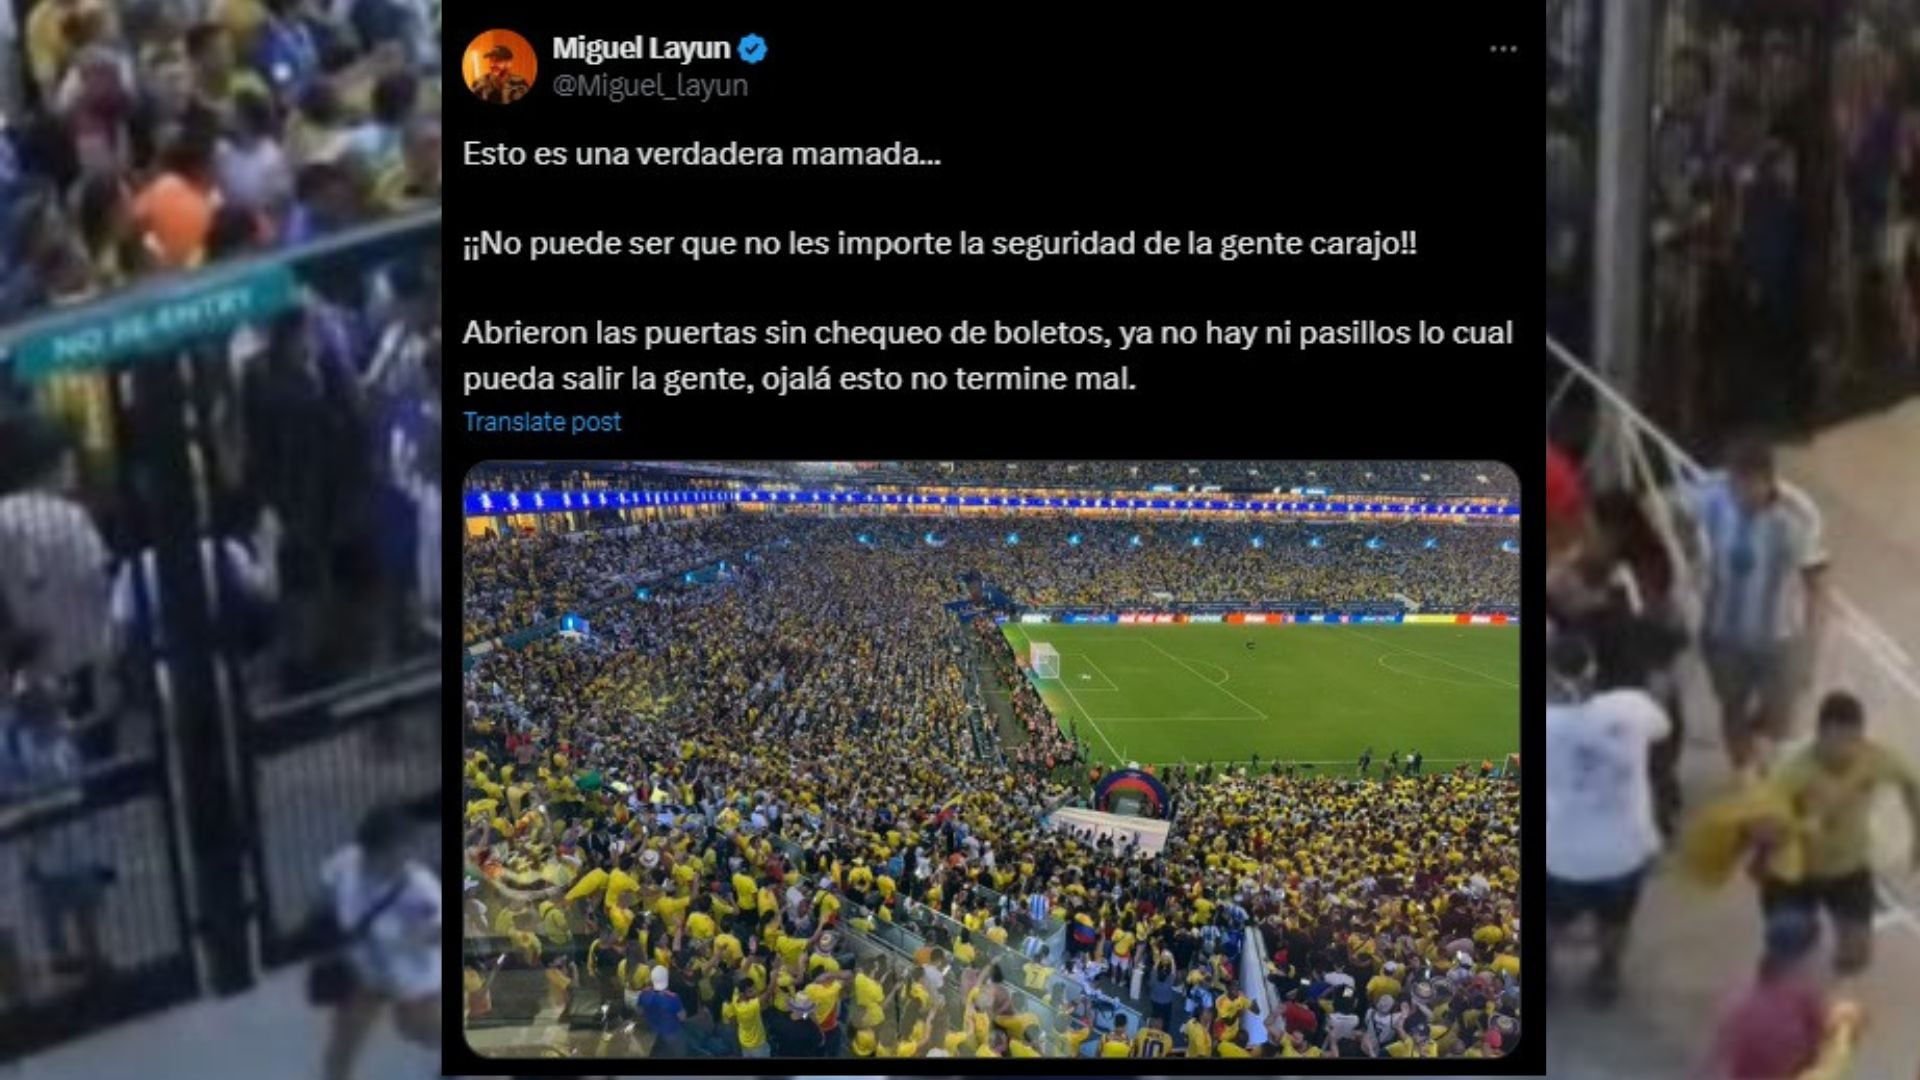Click the "Esto es una verdadera mamada" line
Viewport: 1920px width, 1080px height.
pos(702,154)
